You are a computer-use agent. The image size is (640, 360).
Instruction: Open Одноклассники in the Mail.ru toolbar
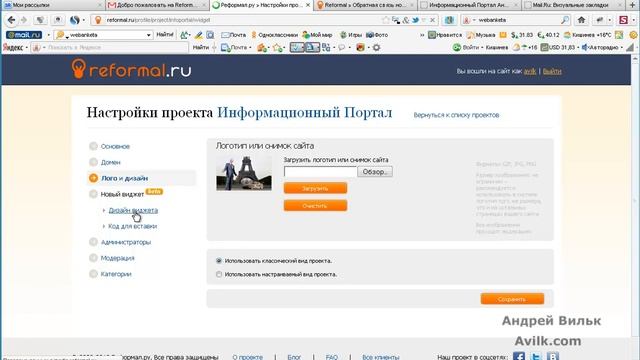click(275, 35)
